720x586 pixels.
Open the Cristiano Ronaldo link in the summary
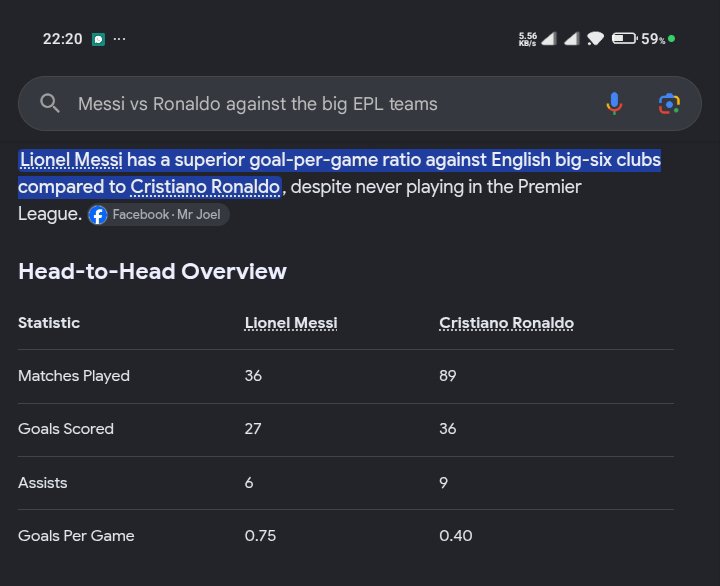(205, 187)
